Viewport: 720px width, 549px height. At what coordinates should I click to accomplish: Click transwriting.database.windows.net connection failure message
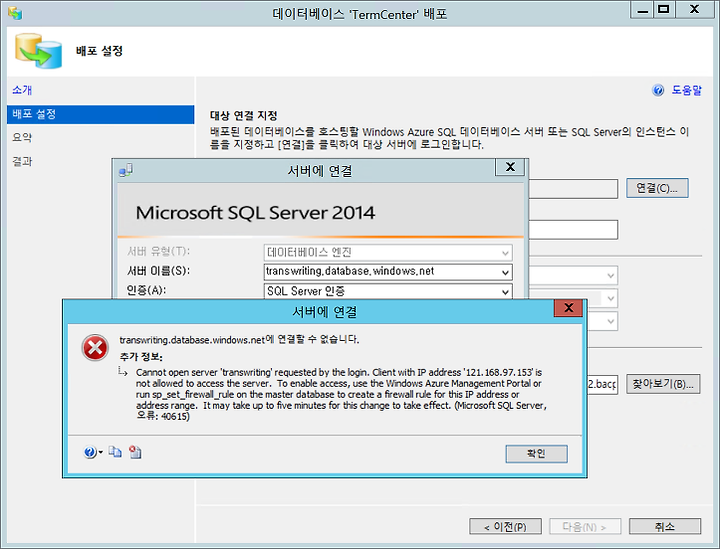coord(239,340)
